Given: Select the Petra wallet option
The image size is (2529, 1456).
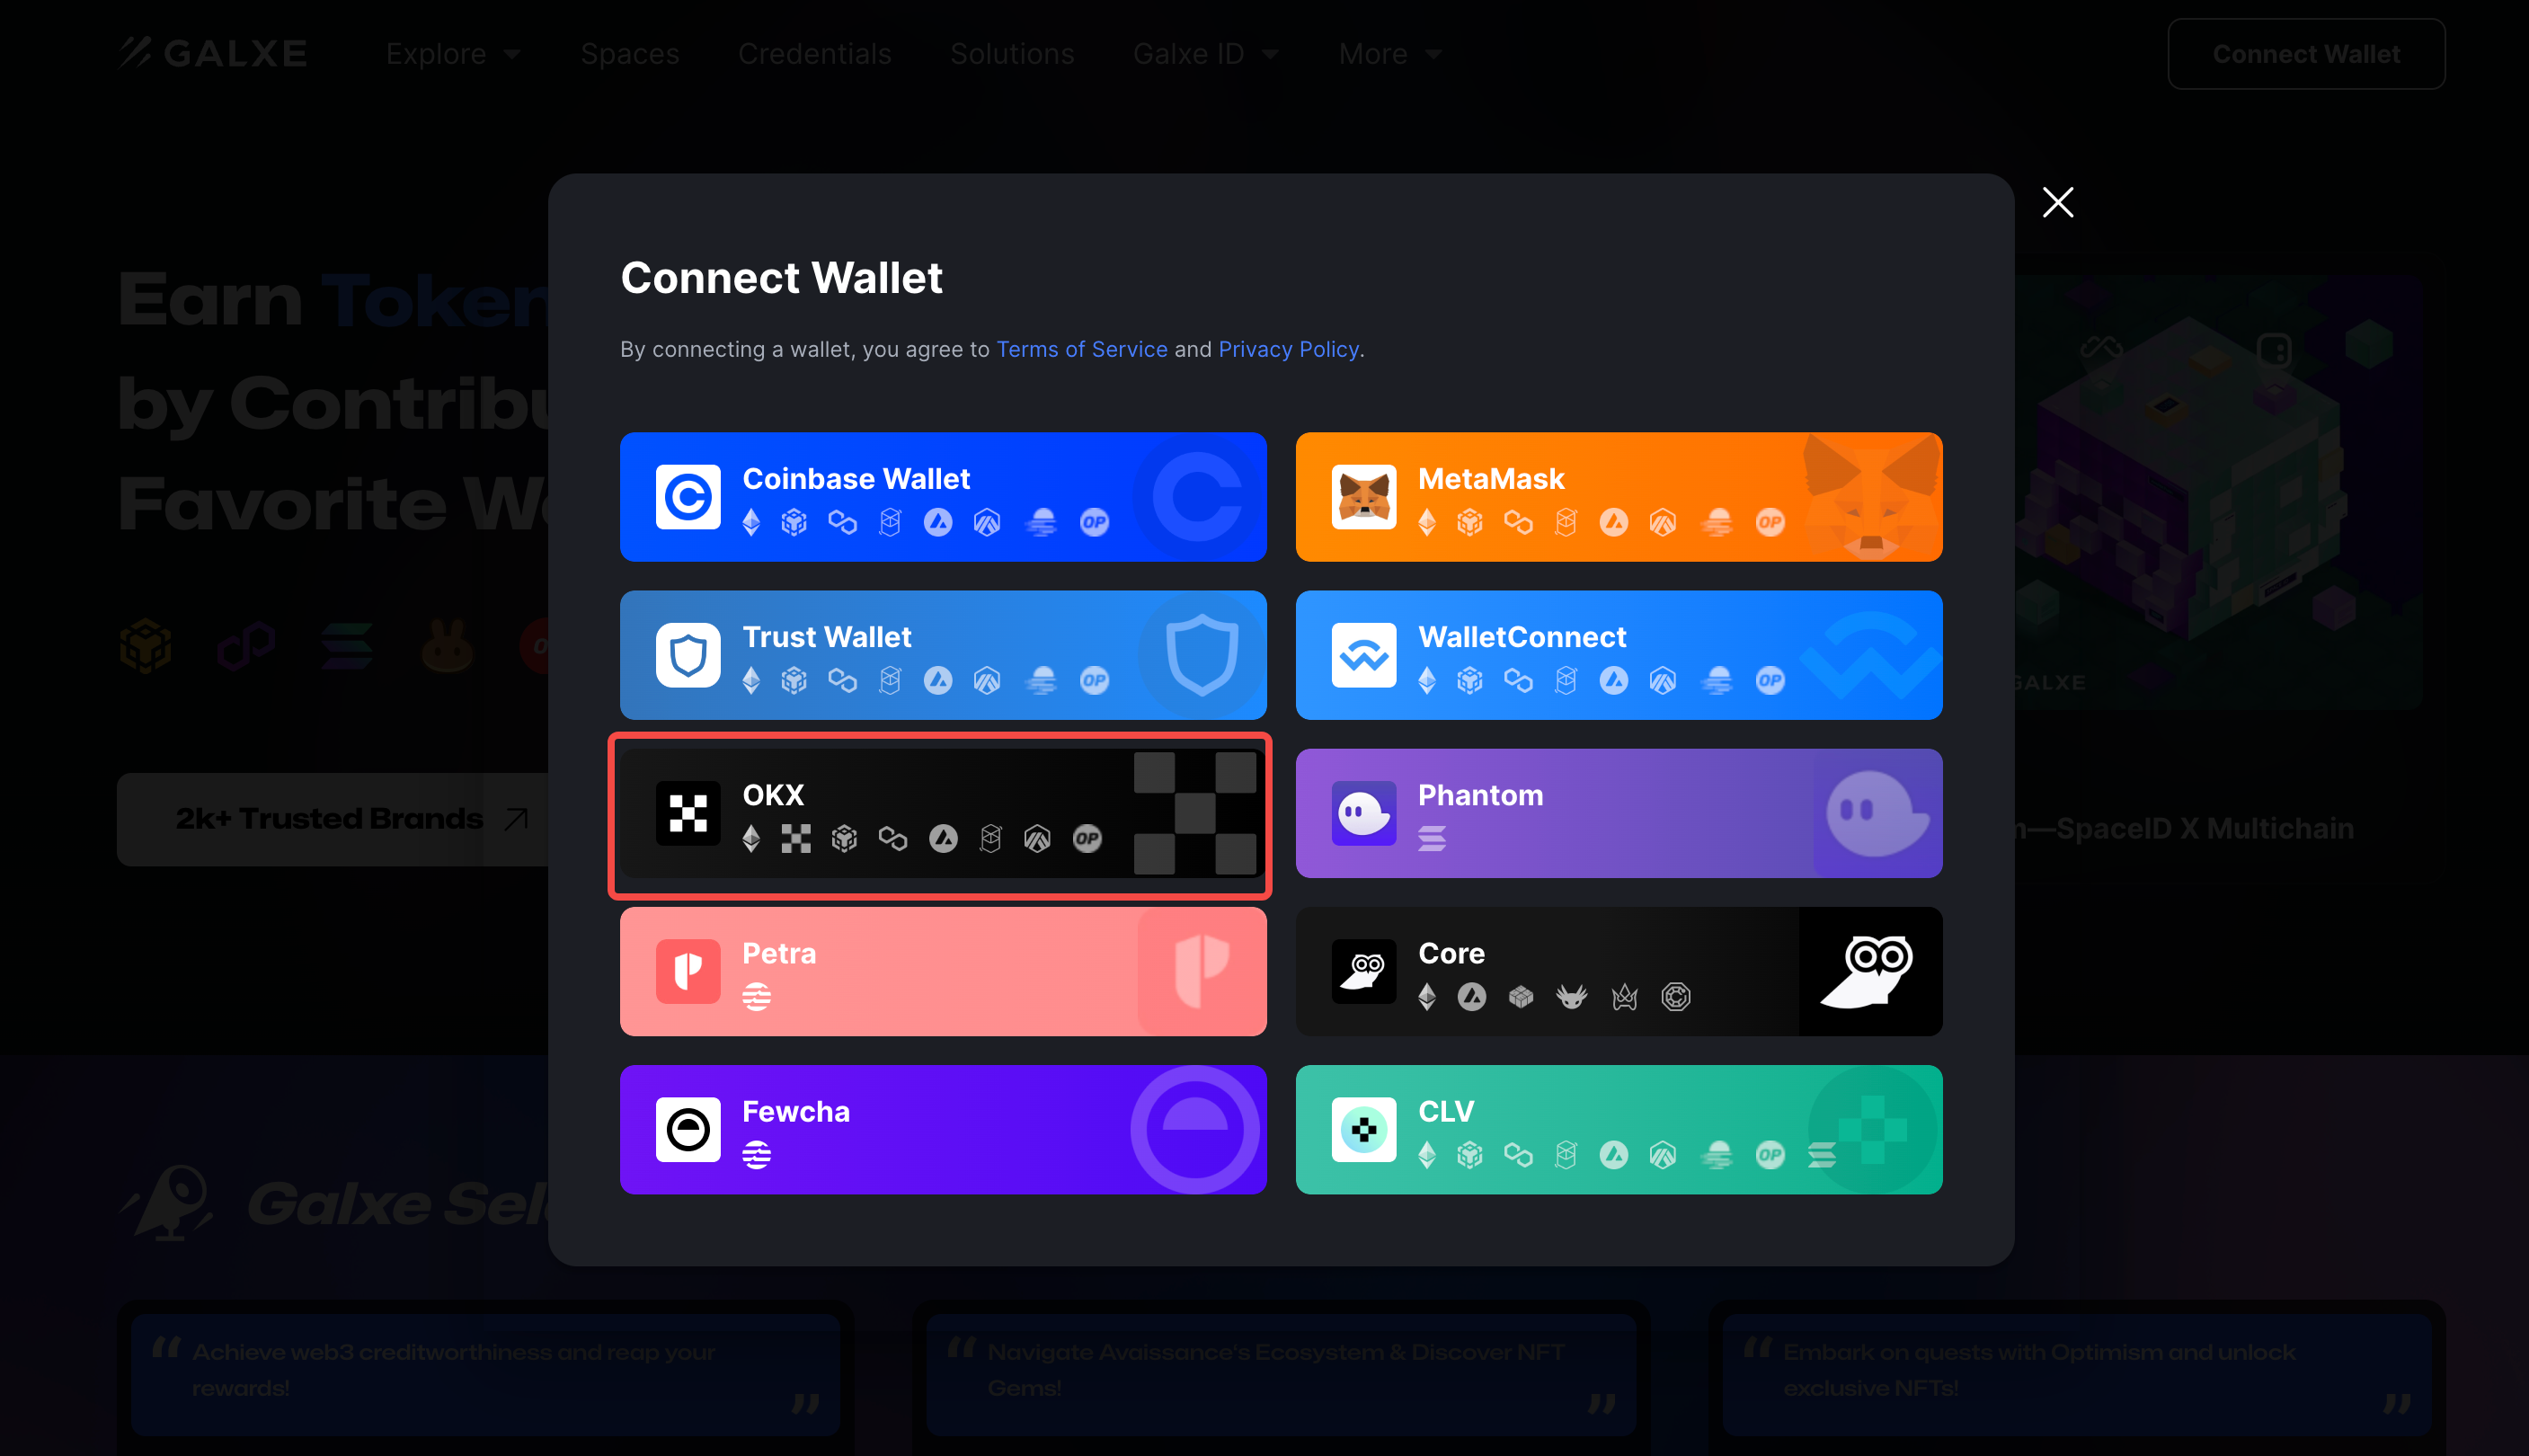Looking at the screenshot, I should 943,970.
